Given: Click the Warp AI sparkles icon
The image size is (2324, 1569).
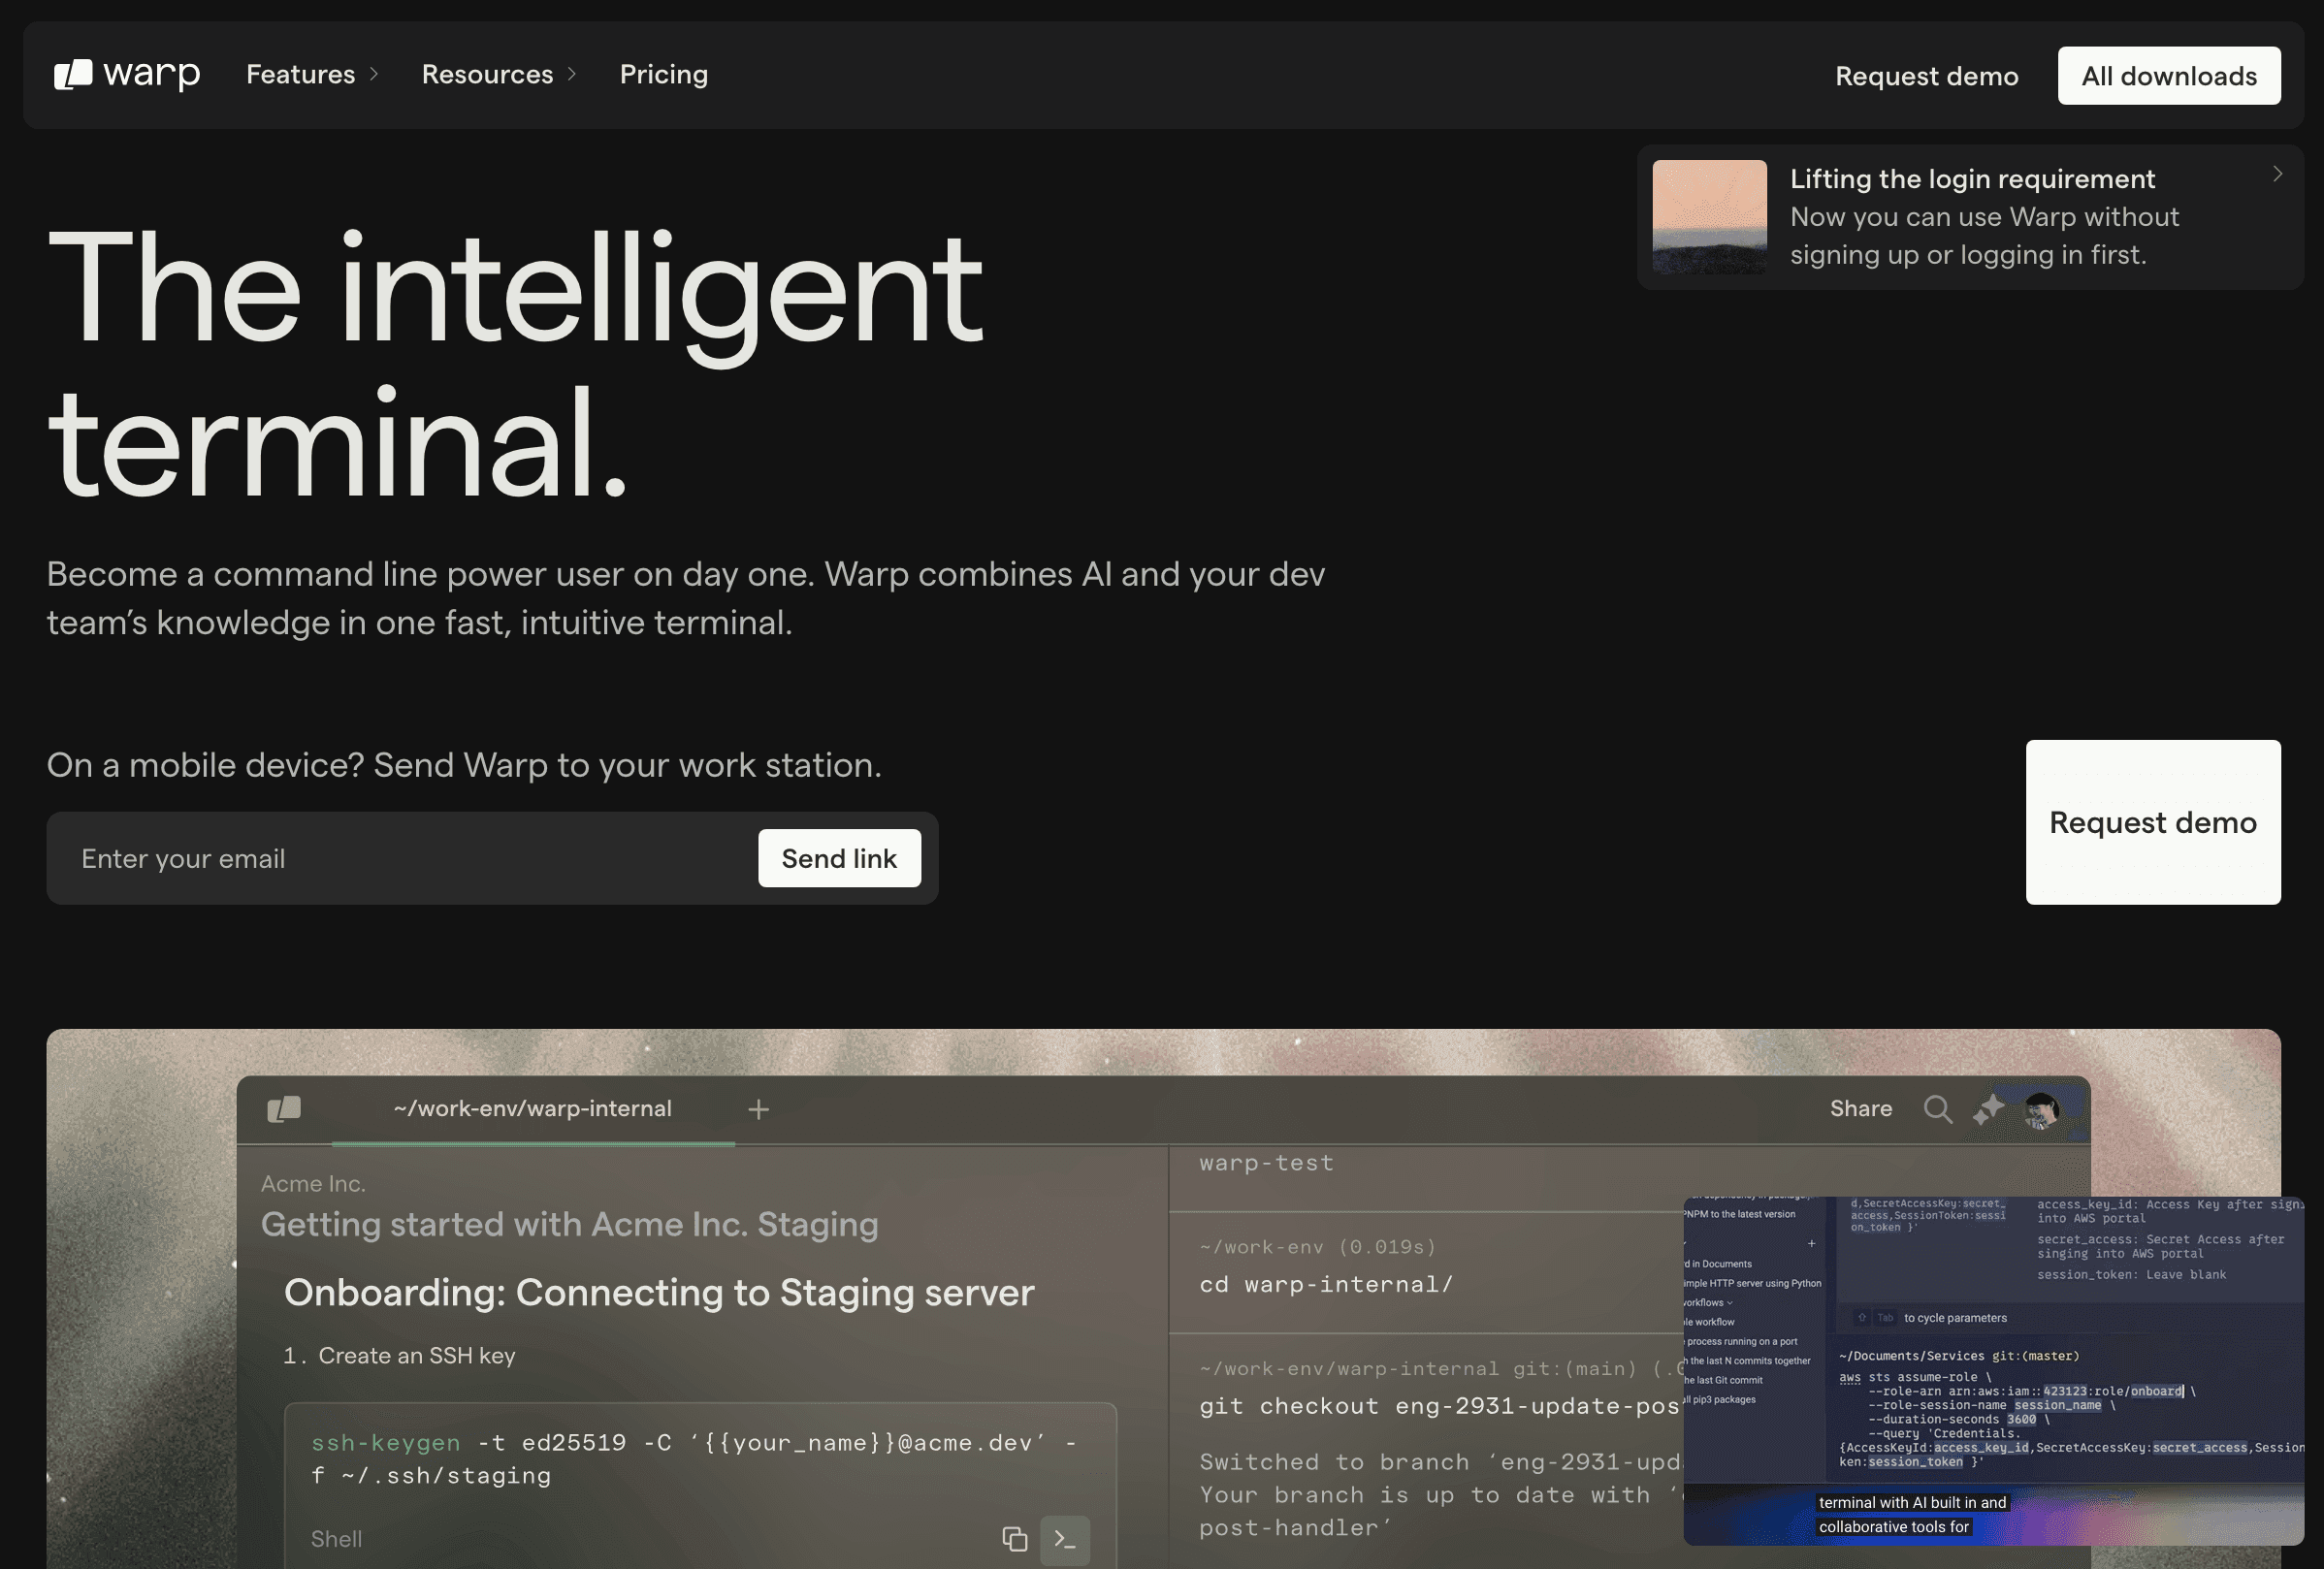Looking at the screenshot, I should (1988, 1109).
